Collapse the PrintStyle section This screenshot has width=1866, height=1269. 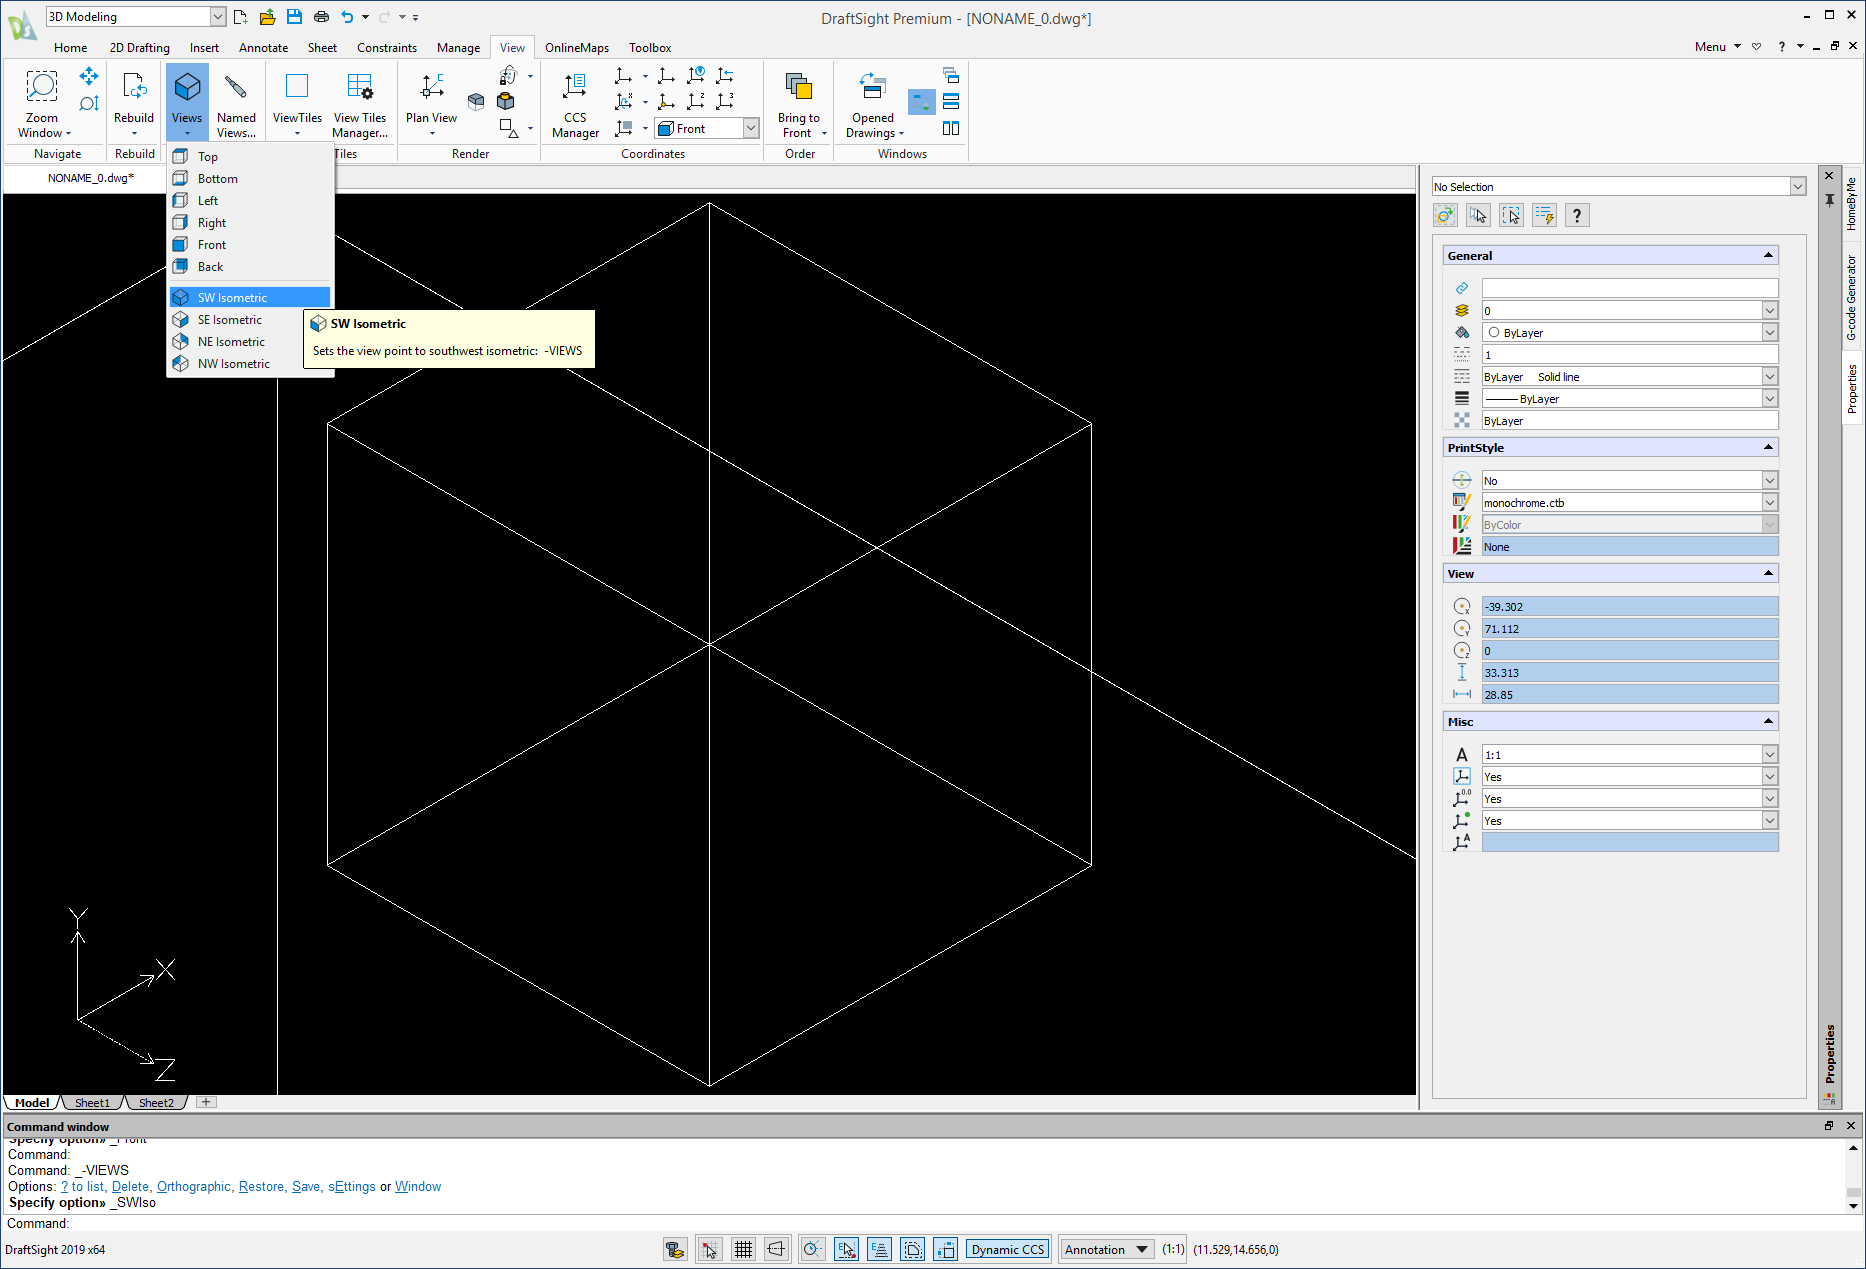tap(1768, 447)
